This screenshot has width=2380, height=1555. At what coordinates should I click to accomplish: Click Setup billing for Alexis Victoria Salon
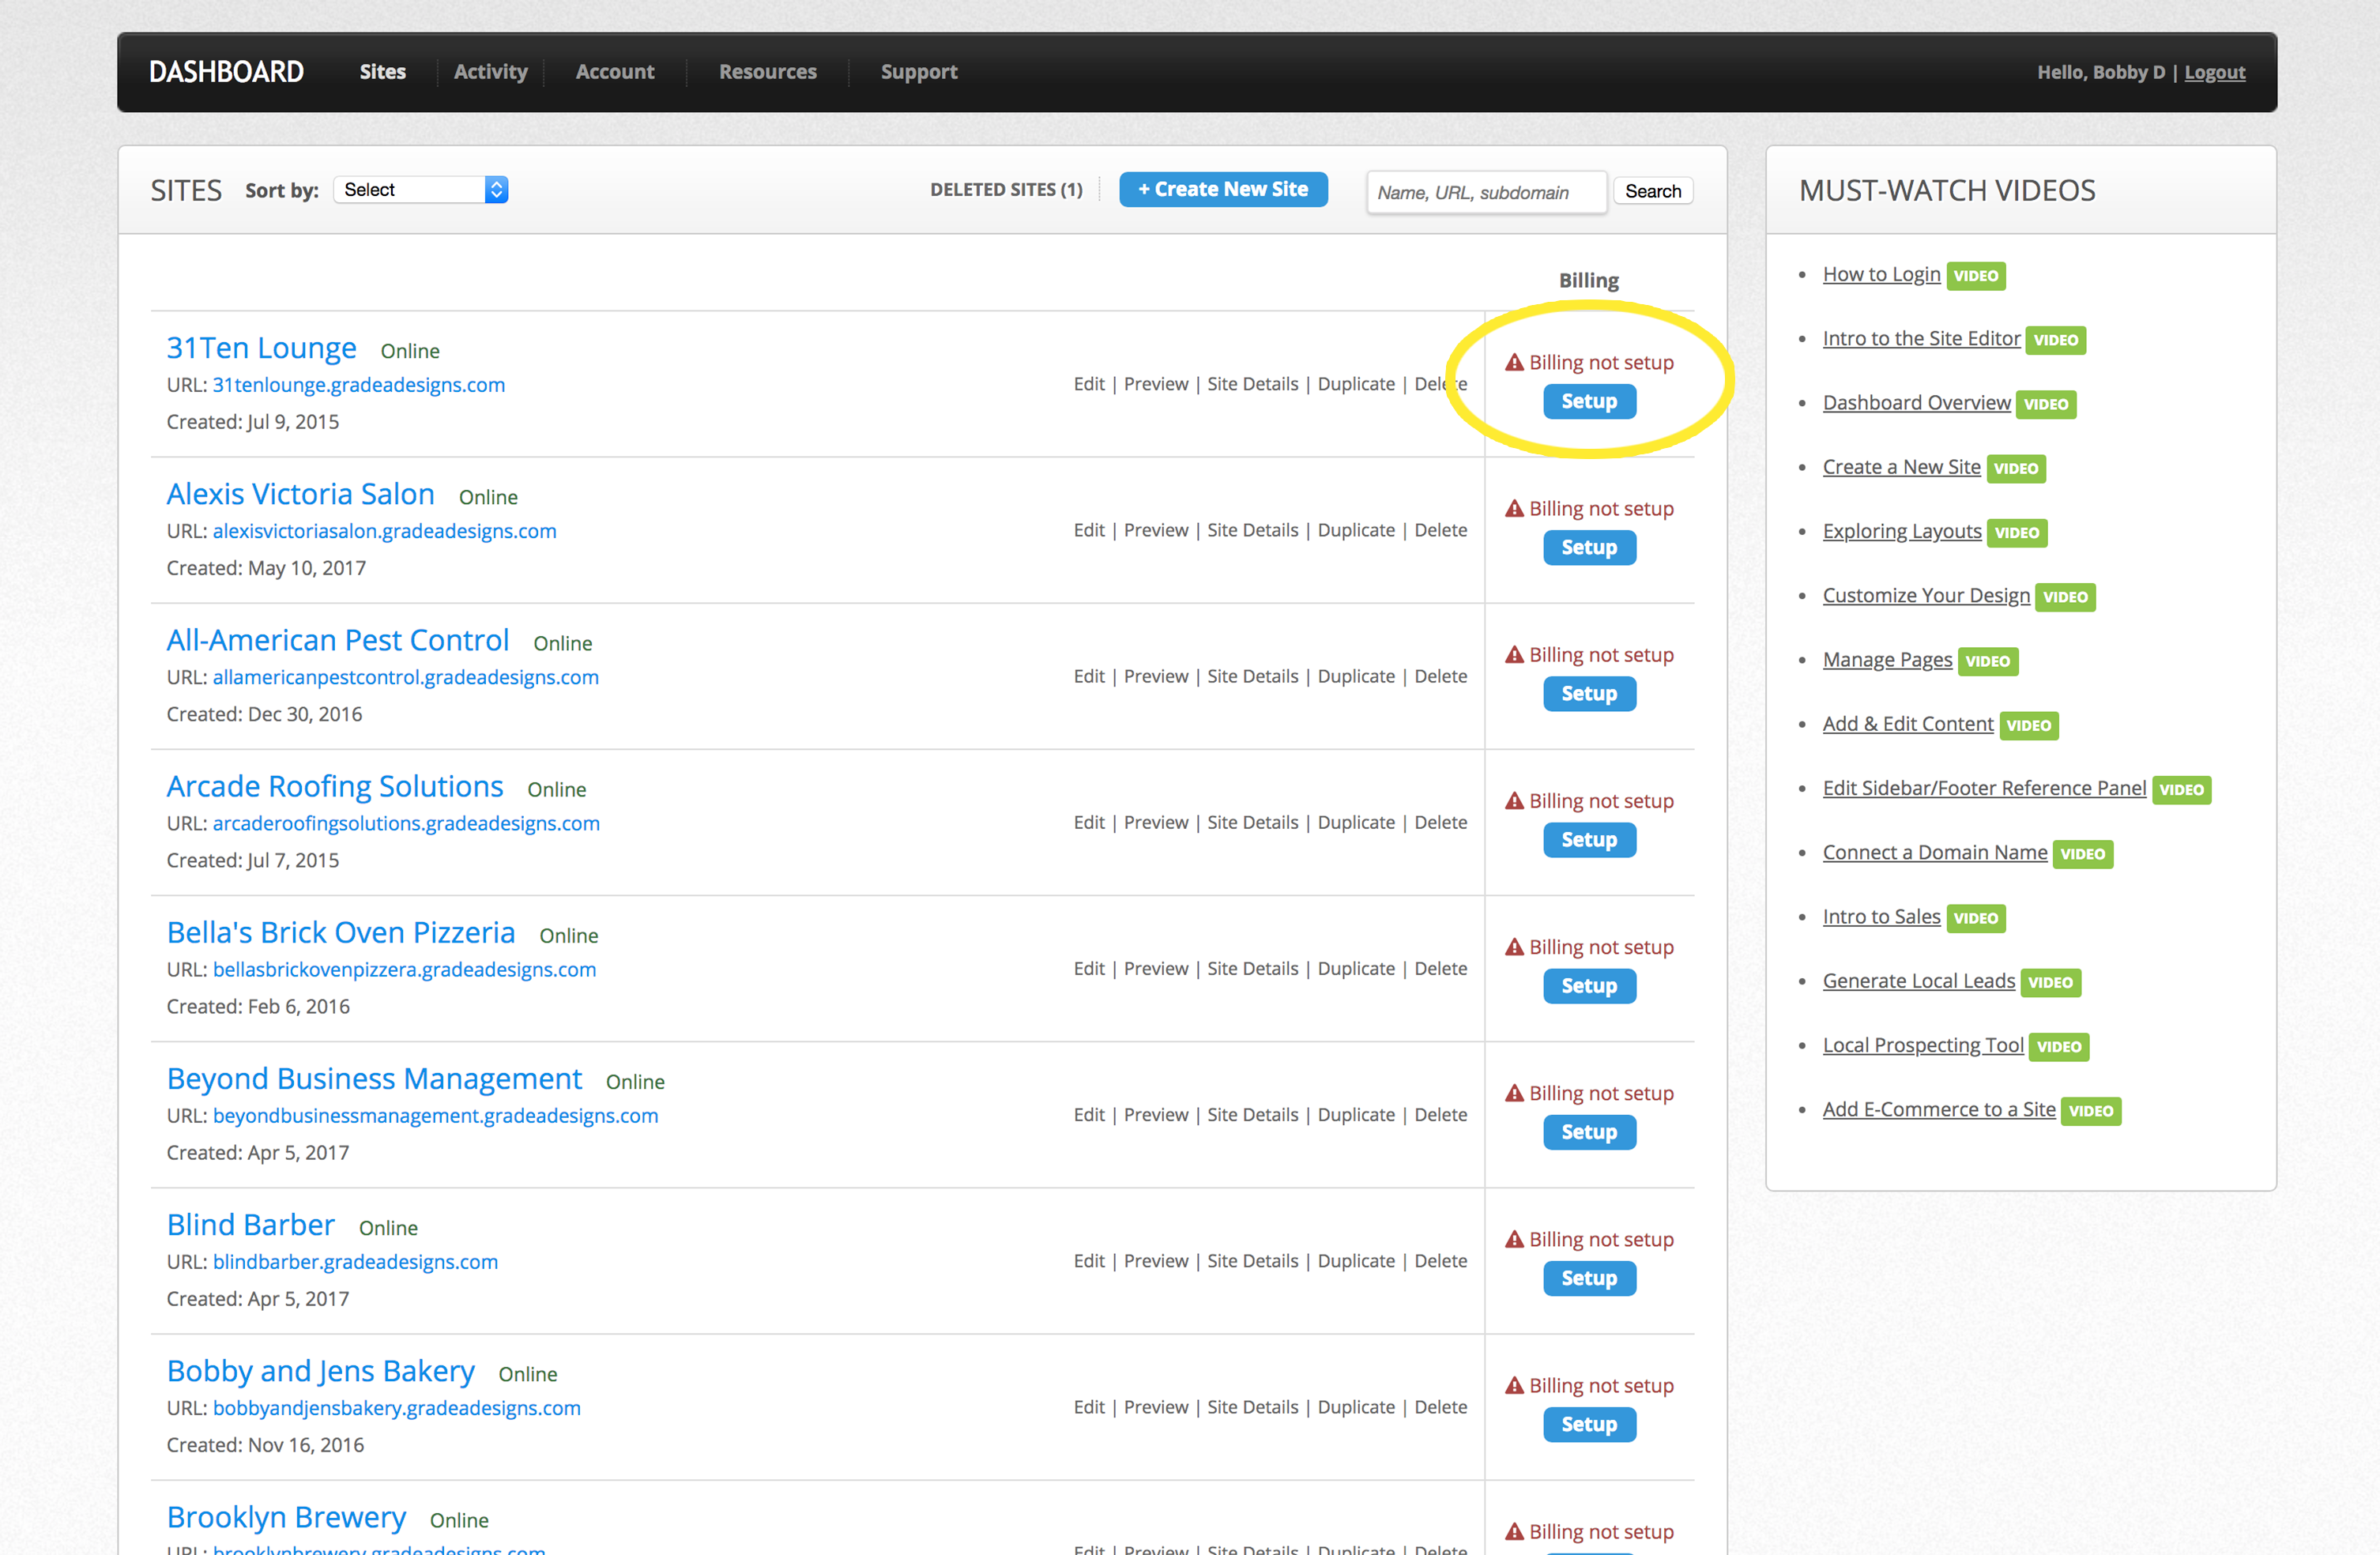coord(1589,548)
